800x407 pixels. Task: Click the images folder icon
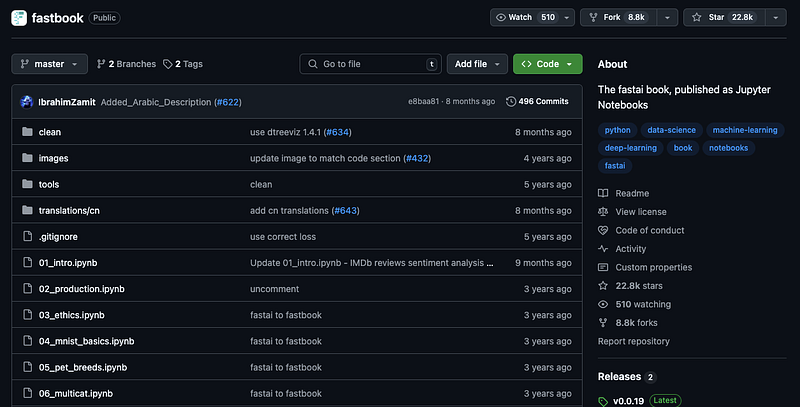(28, 158)
